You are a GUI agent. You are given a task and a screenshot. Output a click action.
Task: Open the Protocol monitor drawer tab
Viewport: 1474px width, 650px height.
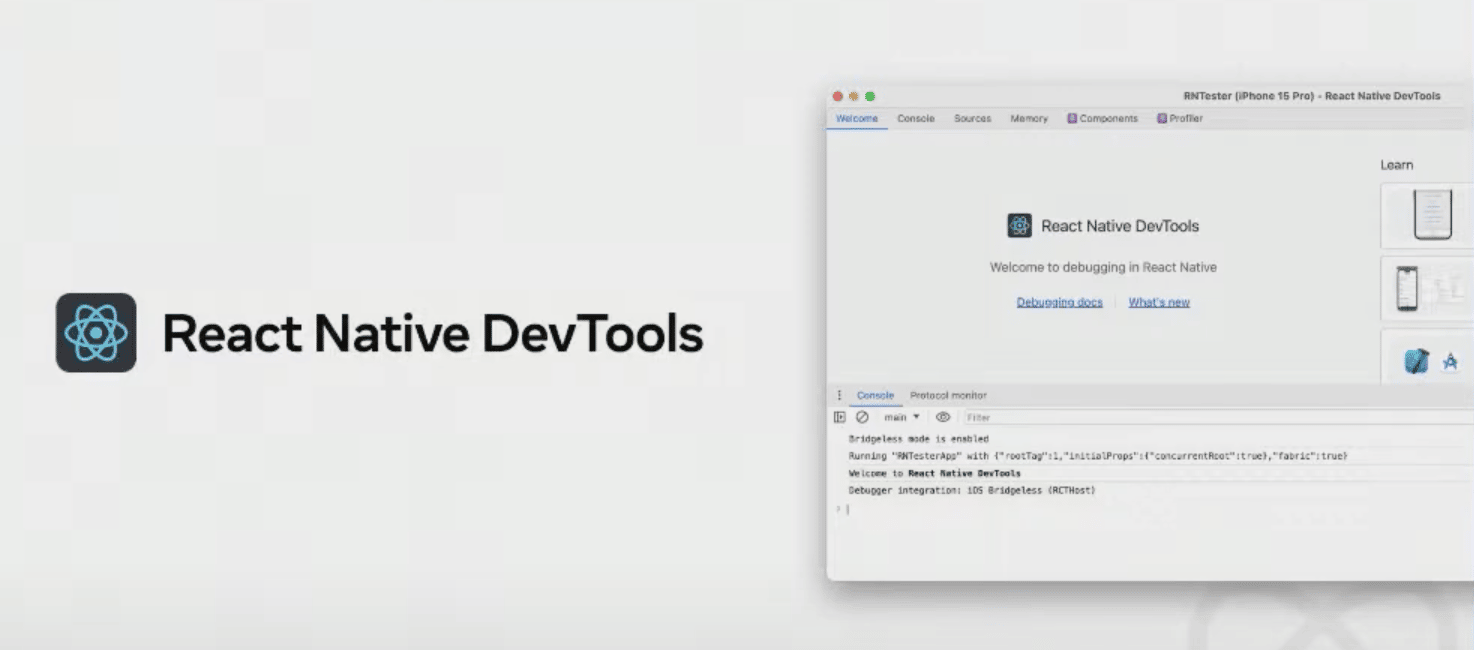pyautogui.click(x=948, y=395)
